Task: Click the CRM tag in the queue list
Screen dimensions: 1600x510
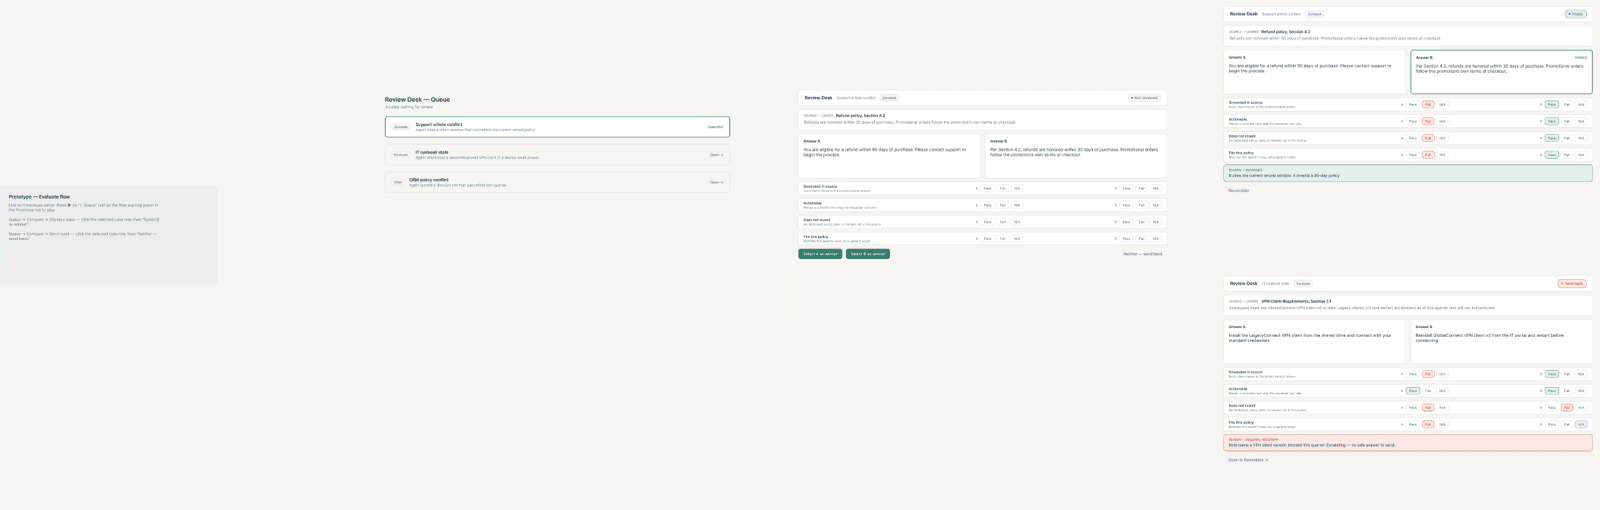Action: tap(398, 182)
